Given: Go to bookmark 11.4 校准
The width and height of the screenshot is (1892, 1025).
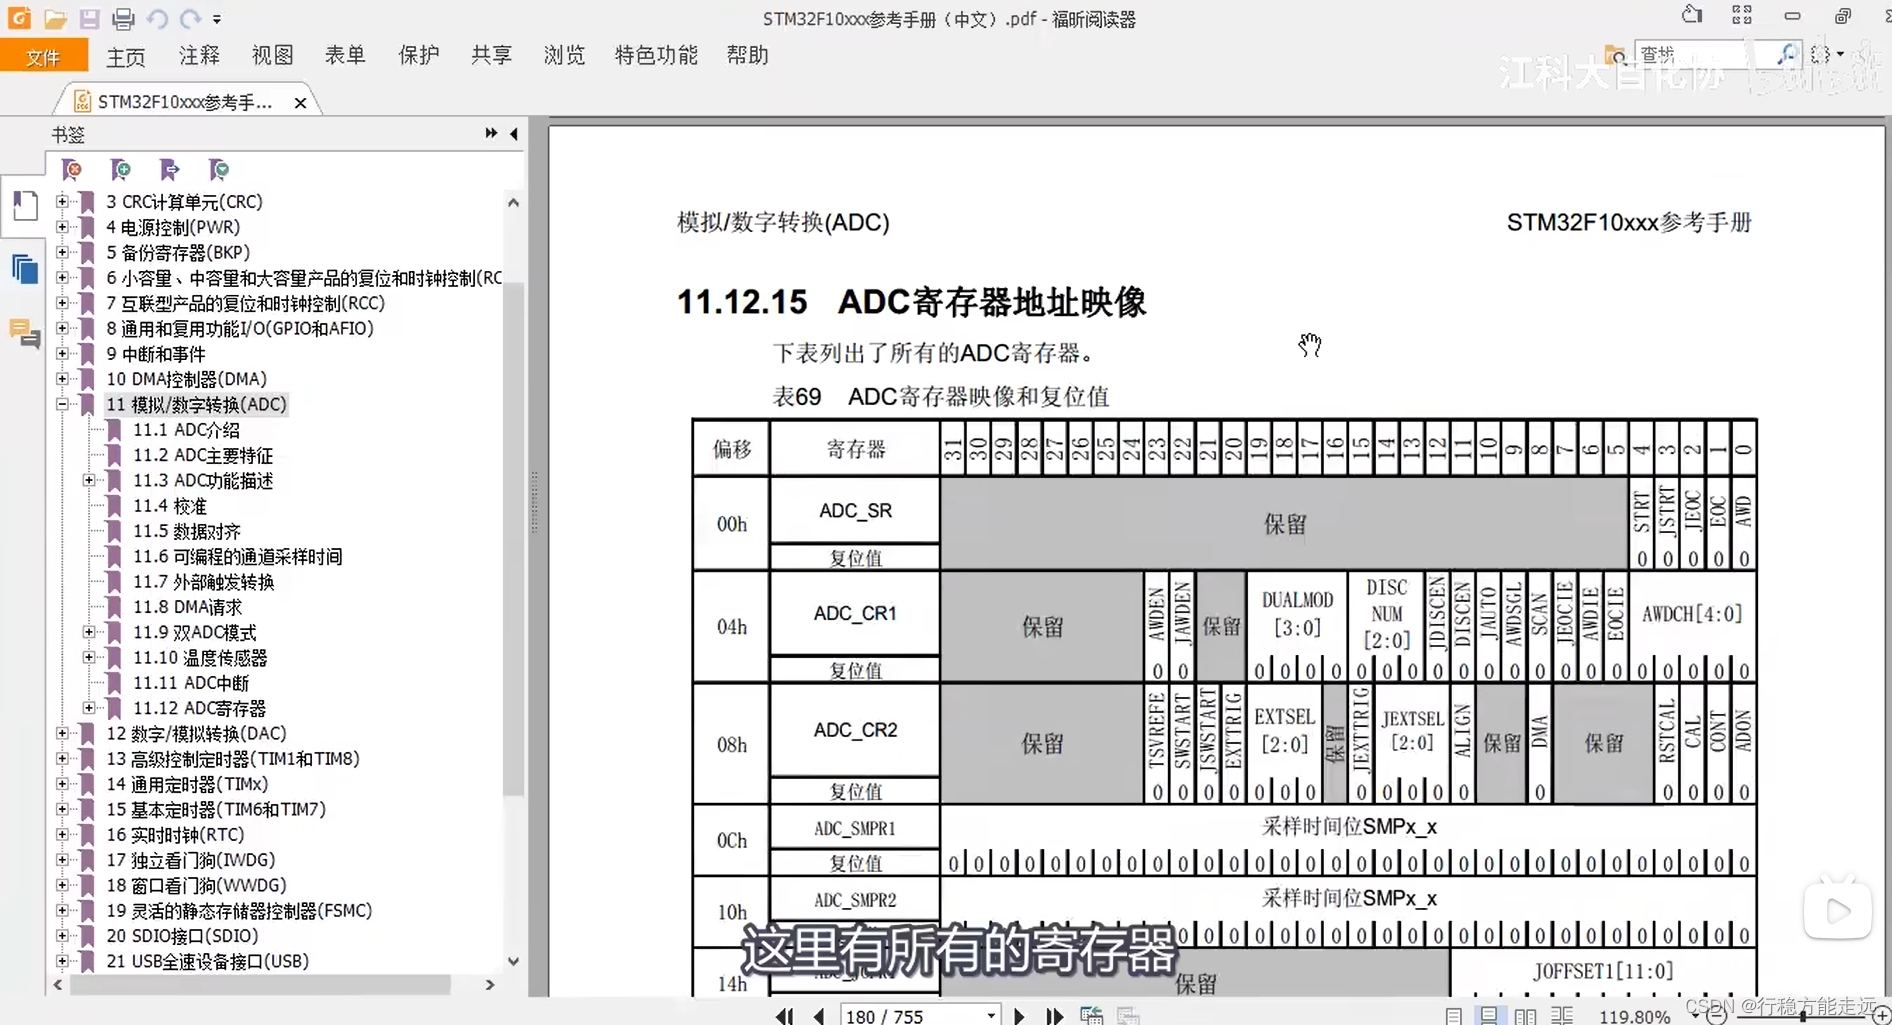Looking at the screenshot, I should point(170,506).
